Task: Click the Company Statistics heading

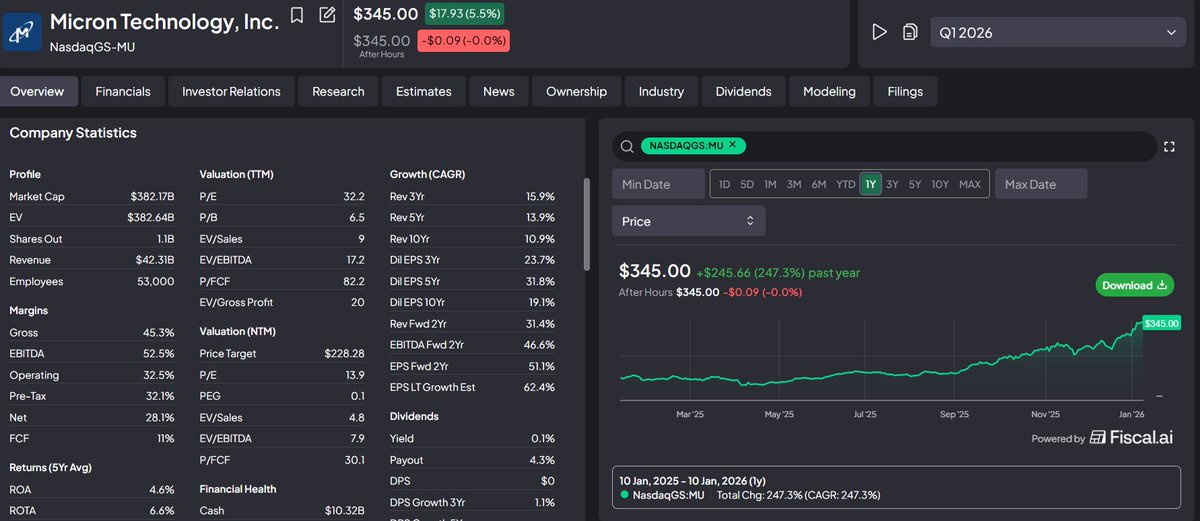Action: (x=73, y=132)
